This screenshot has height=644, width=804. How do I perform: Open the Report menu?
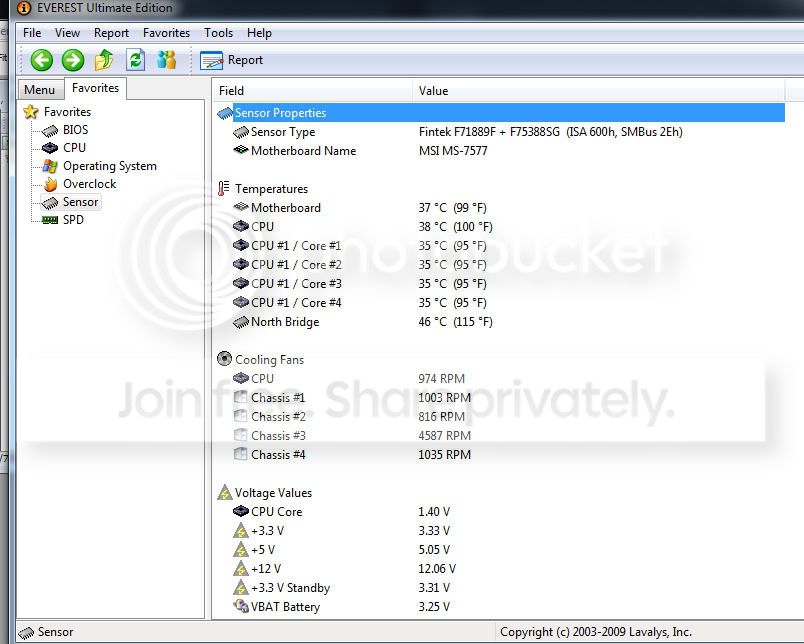pos(111,33)
